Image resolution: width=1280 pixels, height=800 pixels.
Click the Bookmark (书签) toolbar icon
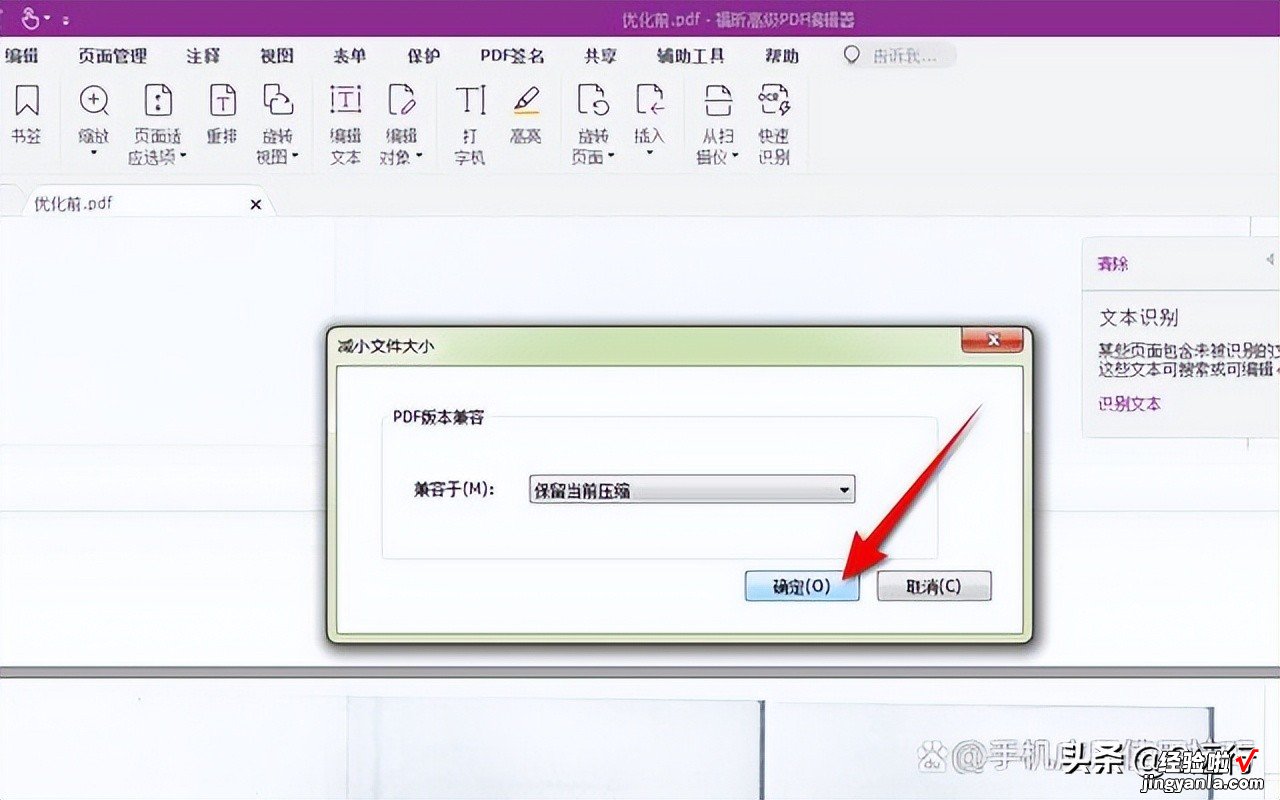27,100
